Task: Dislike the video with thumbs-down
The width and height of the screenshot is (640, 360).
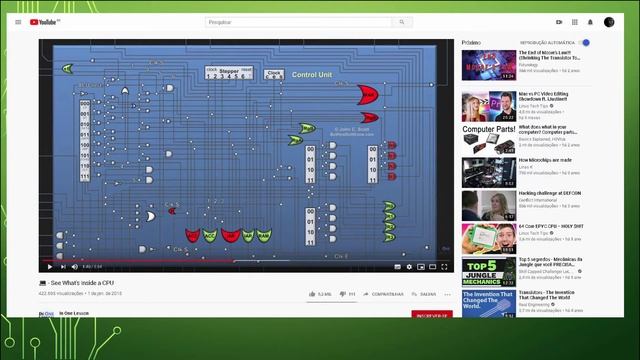Action: pos(347,294)
